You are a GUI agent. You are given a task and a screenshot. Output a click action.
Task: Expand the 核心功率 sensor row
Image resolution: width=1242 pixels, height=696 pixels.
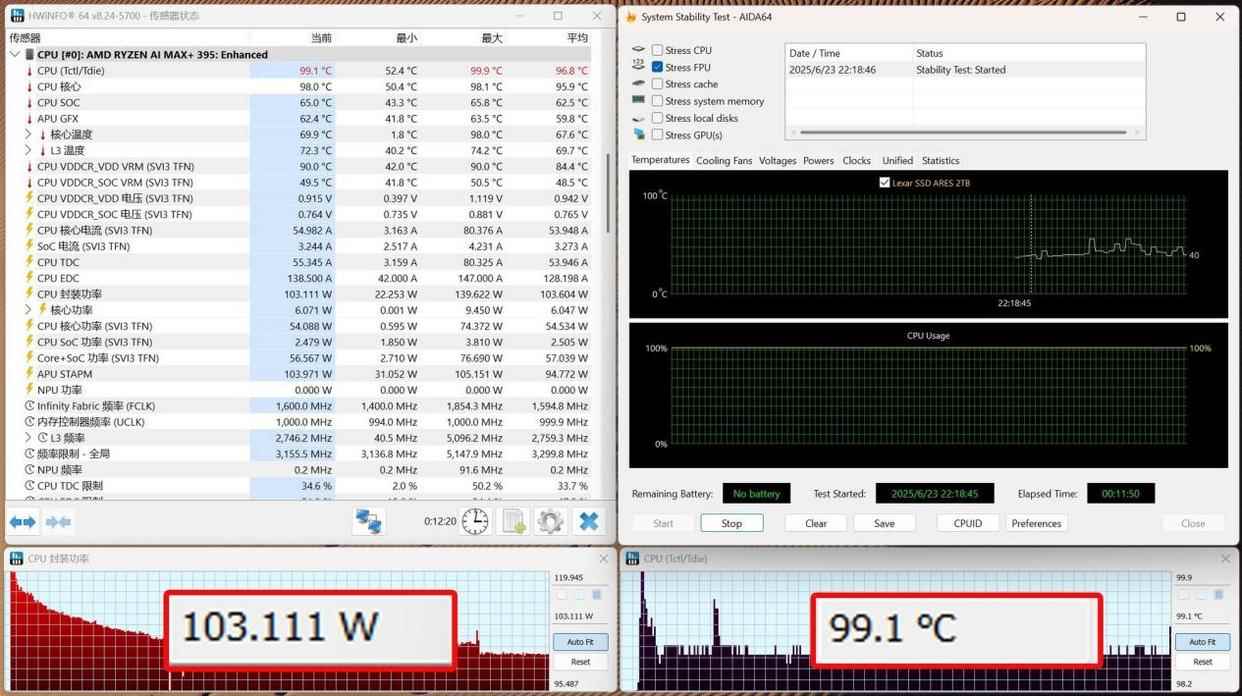(28, 310)
